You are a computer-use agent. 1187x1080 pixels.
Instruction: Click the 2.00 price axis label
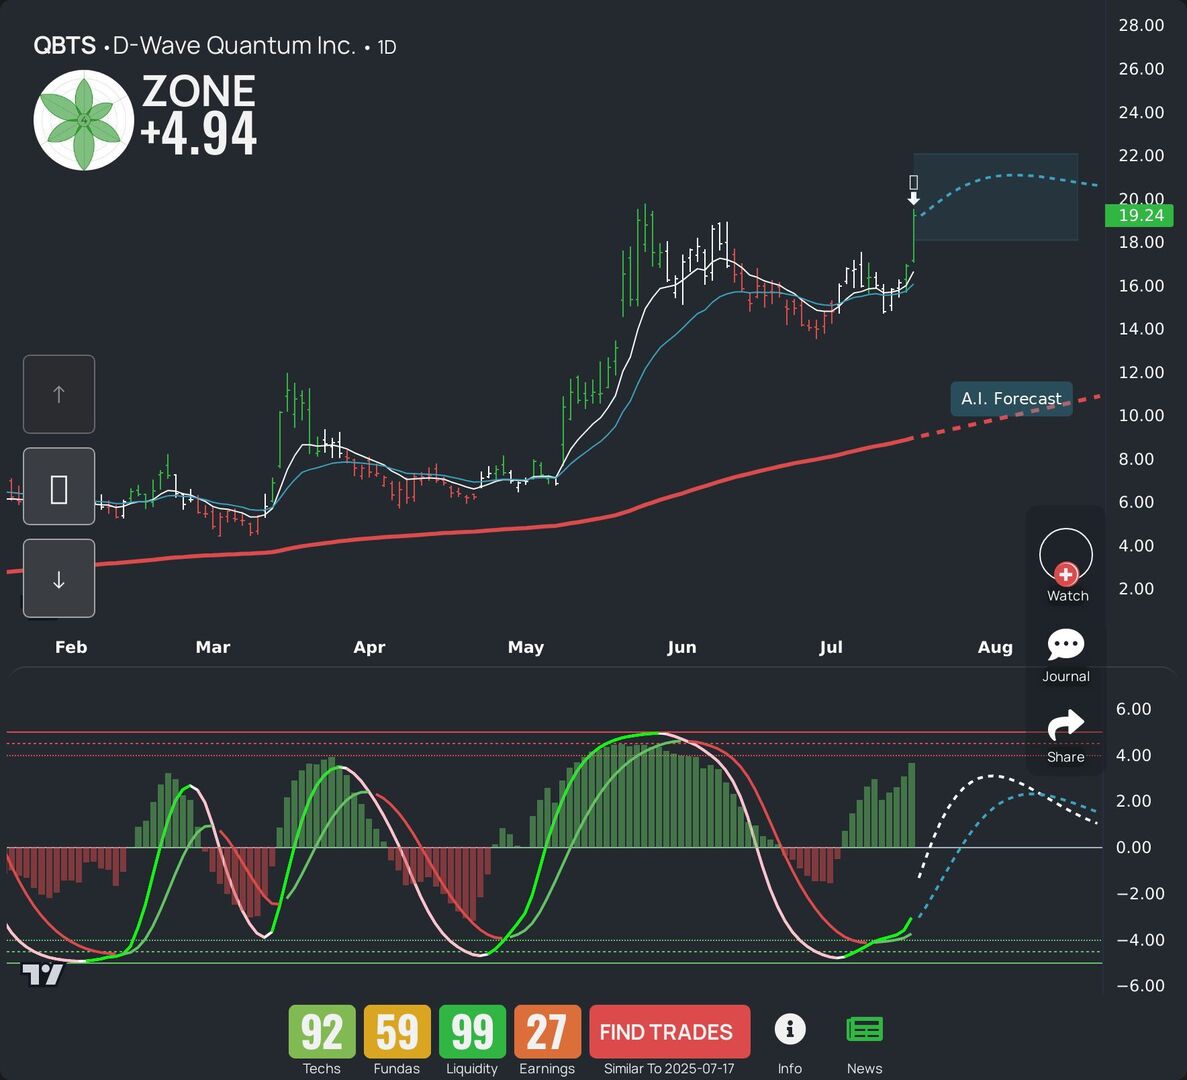1136,588
